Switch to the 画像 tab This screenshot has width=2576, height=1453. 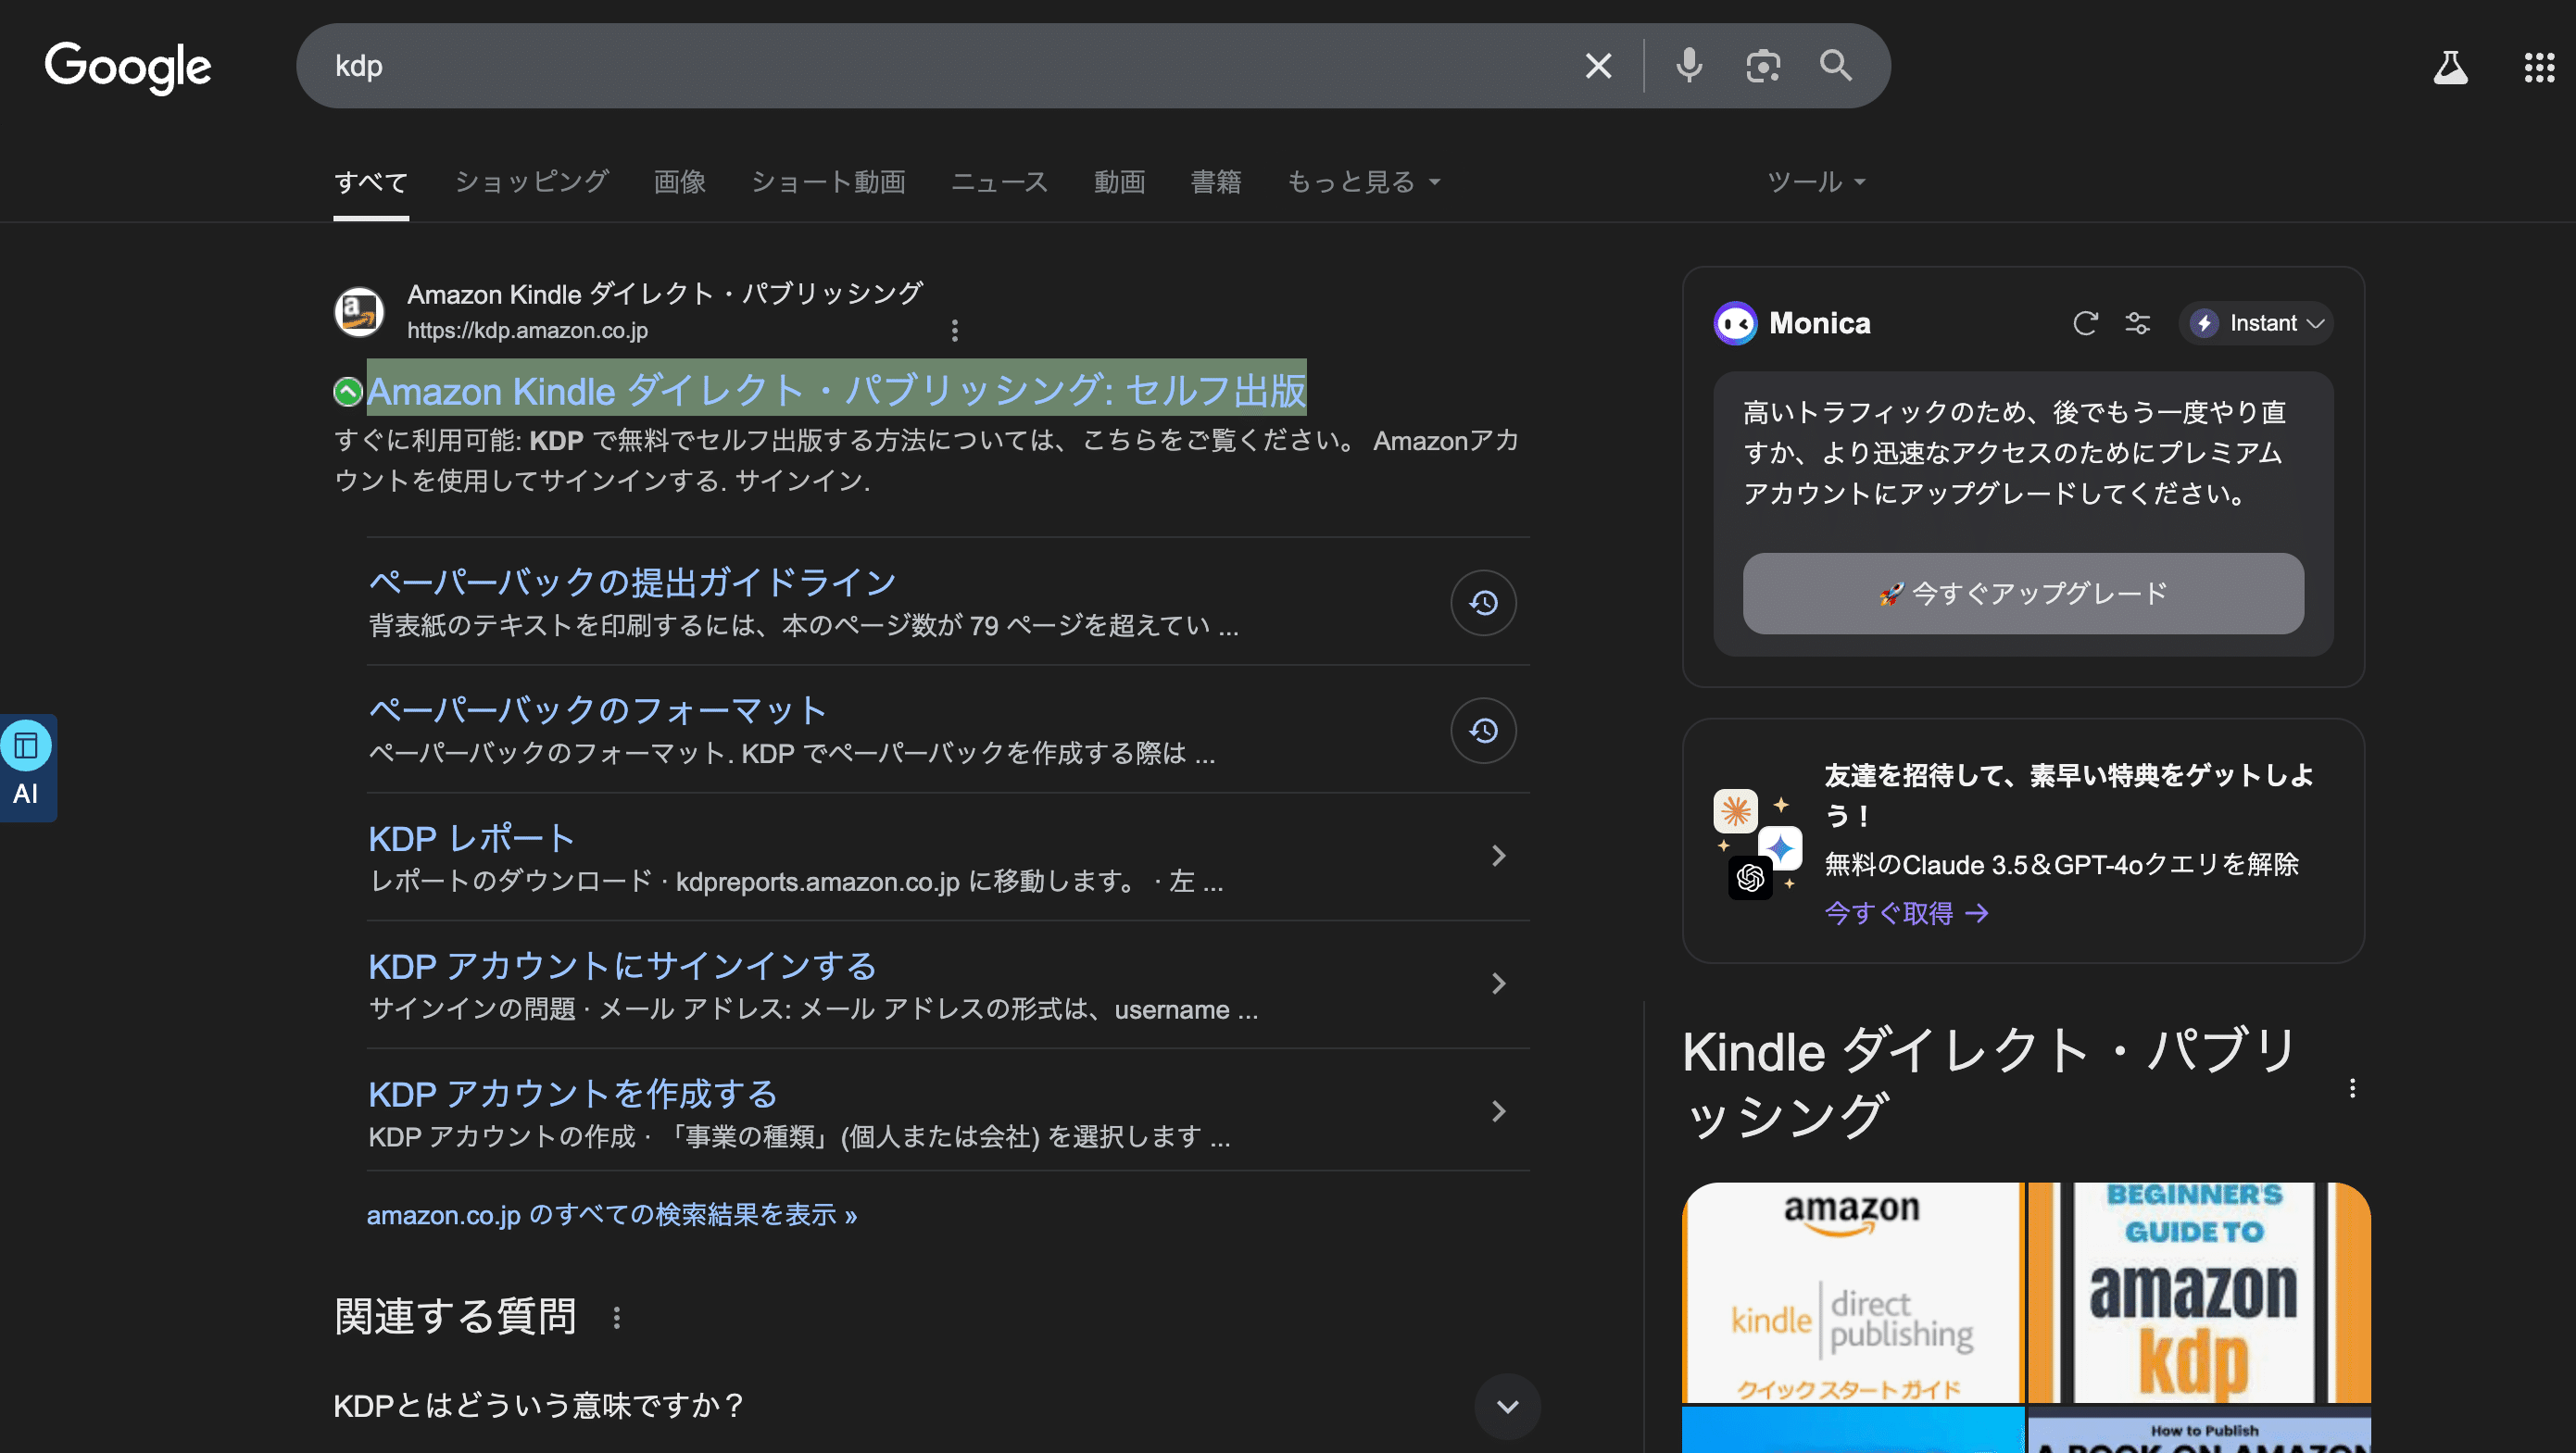[x=680, y=182]
